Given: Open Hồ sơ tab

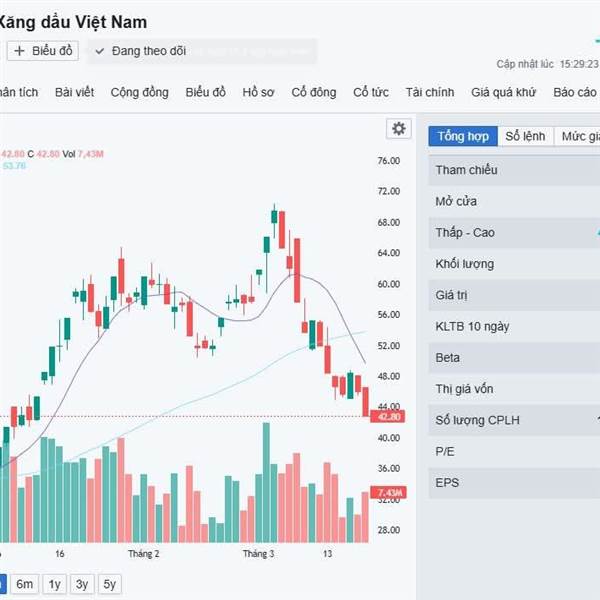Looking at the screenshot, I should click(x=258, y=92).
